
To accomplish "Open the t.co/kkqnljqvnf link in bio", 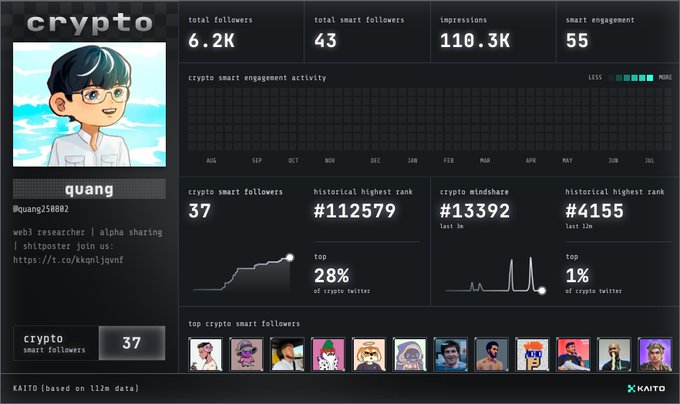I will (68, 260).
